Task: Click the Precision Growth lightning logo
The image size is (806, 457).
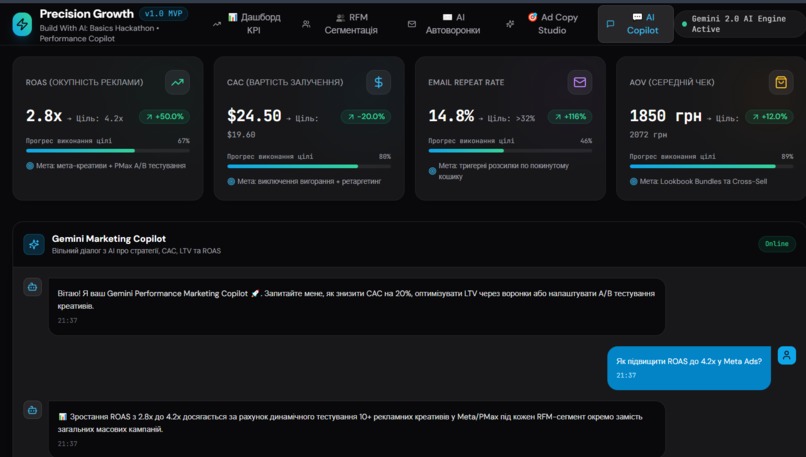Action: [22, 24]
